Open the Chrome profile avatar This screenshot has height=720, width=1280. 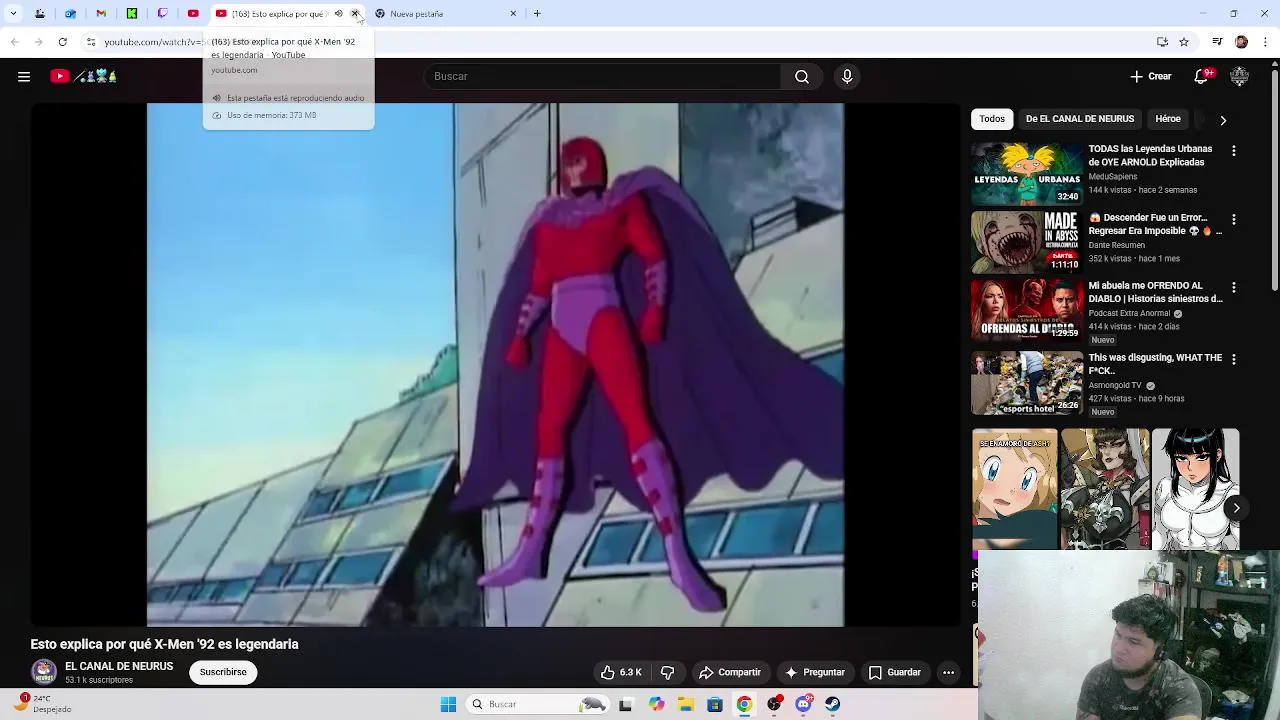1241,42
